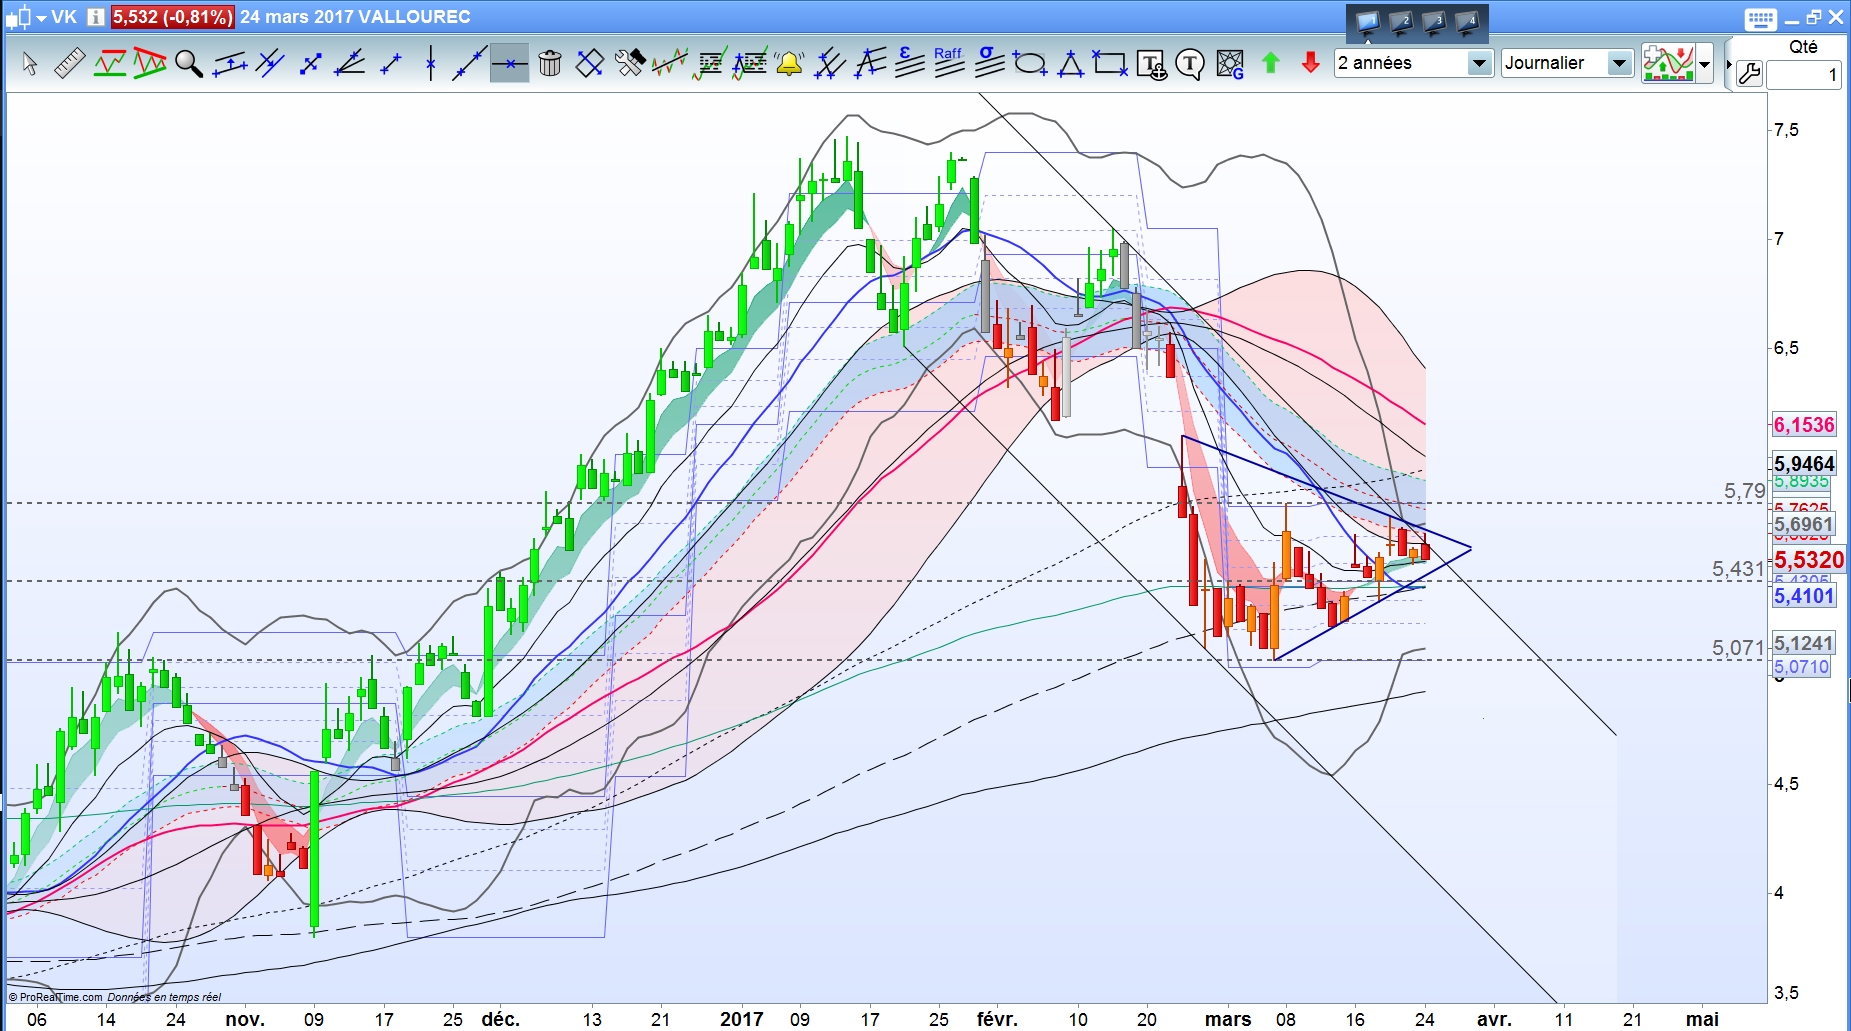Select the arrow pointer cursor tool
The height and width of the screenshot is (1031, 1851).
[x=30, y=64]
